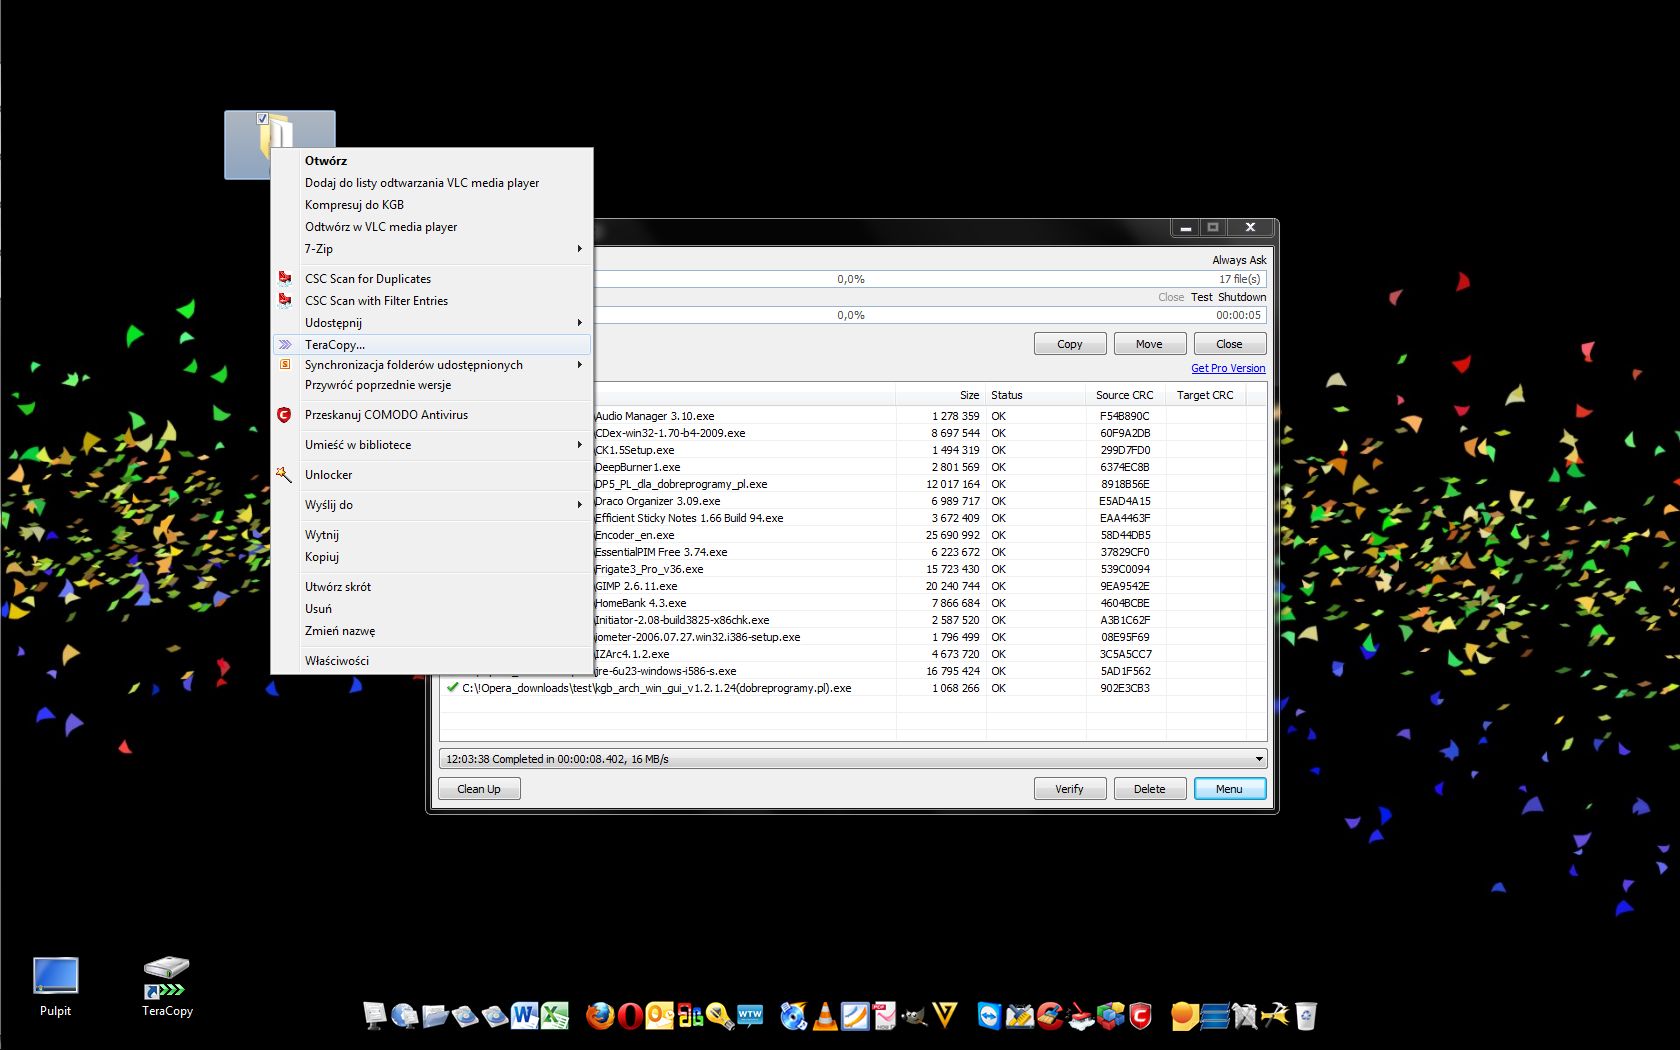Click the Verify button
The image size is (1680, 1050).
point(1070,789)
